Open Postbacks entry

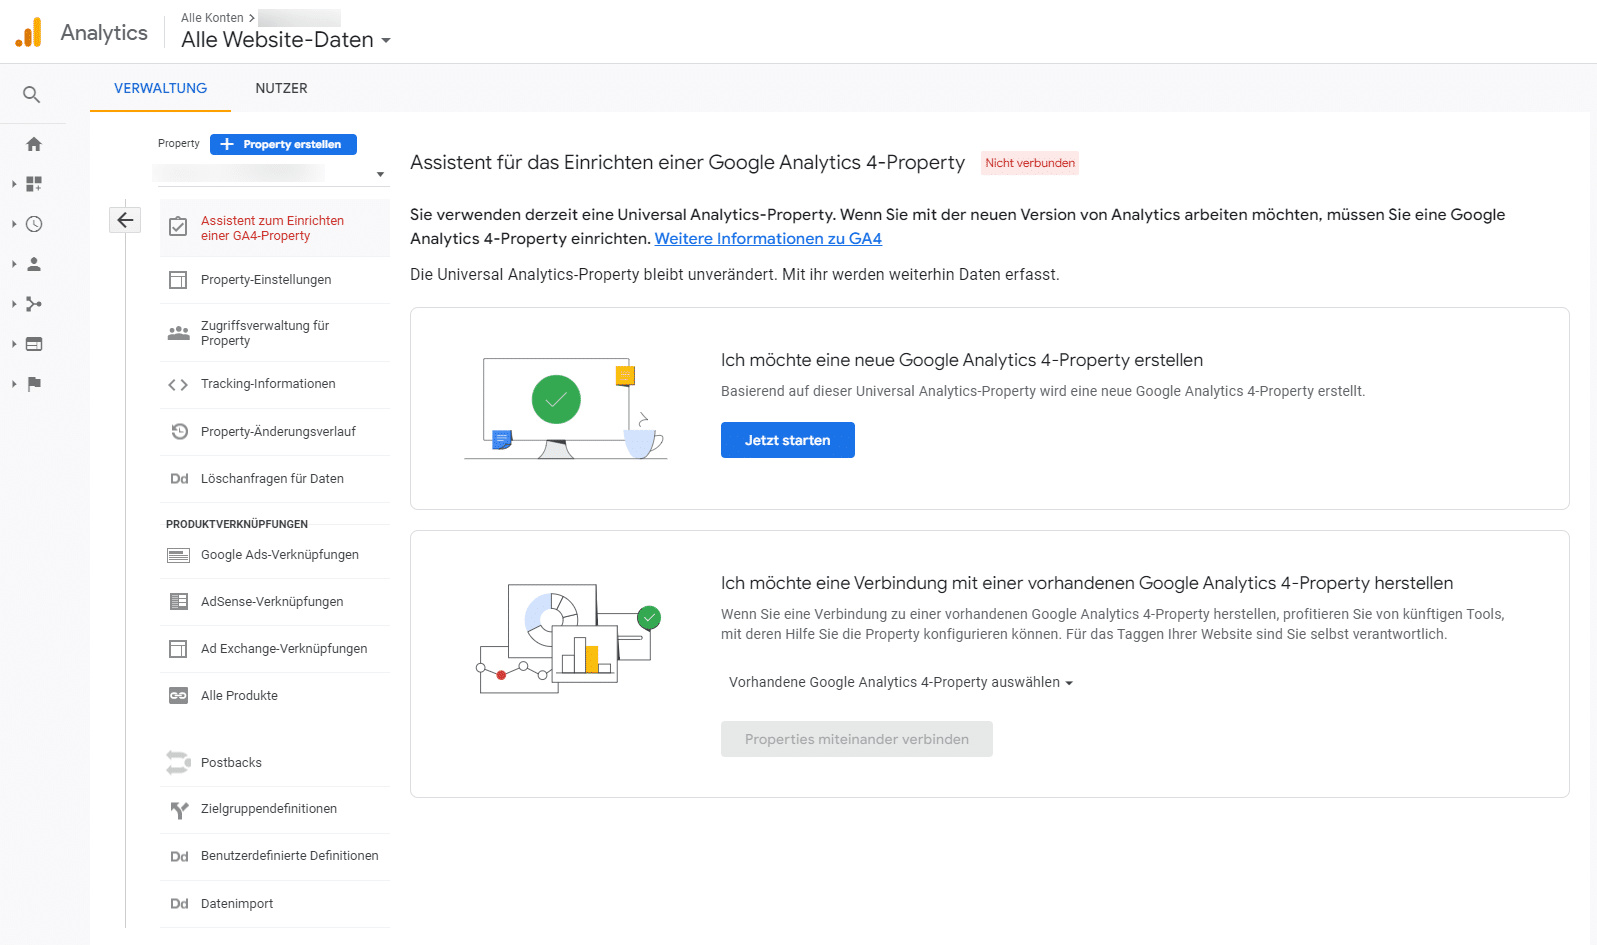[275, 763]
